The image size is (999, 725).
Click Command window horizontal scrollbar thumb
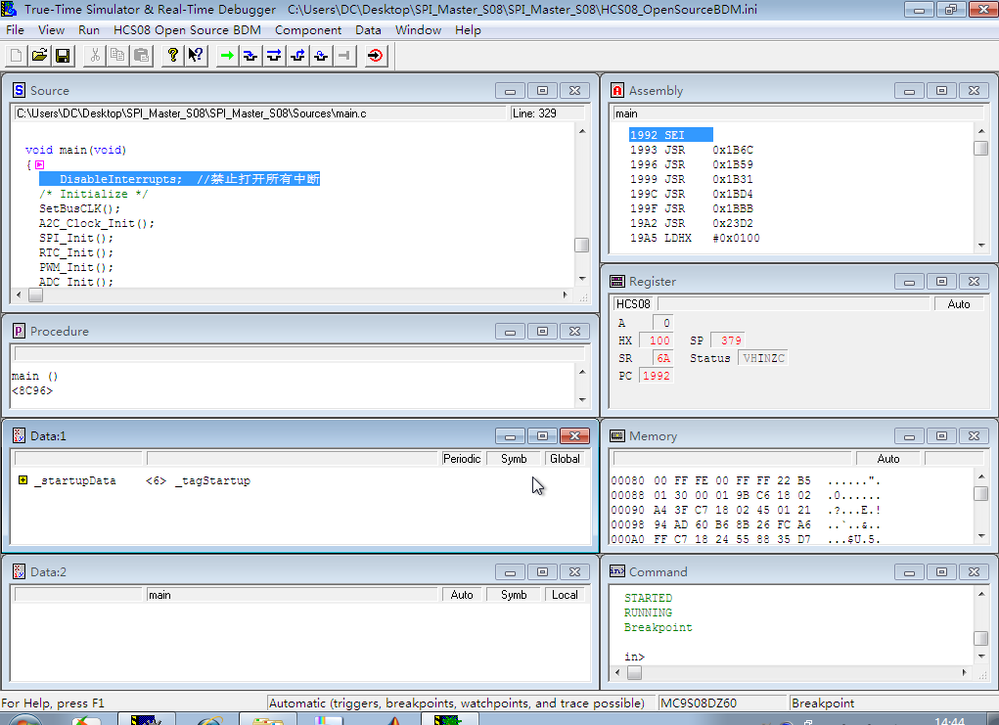635,673
